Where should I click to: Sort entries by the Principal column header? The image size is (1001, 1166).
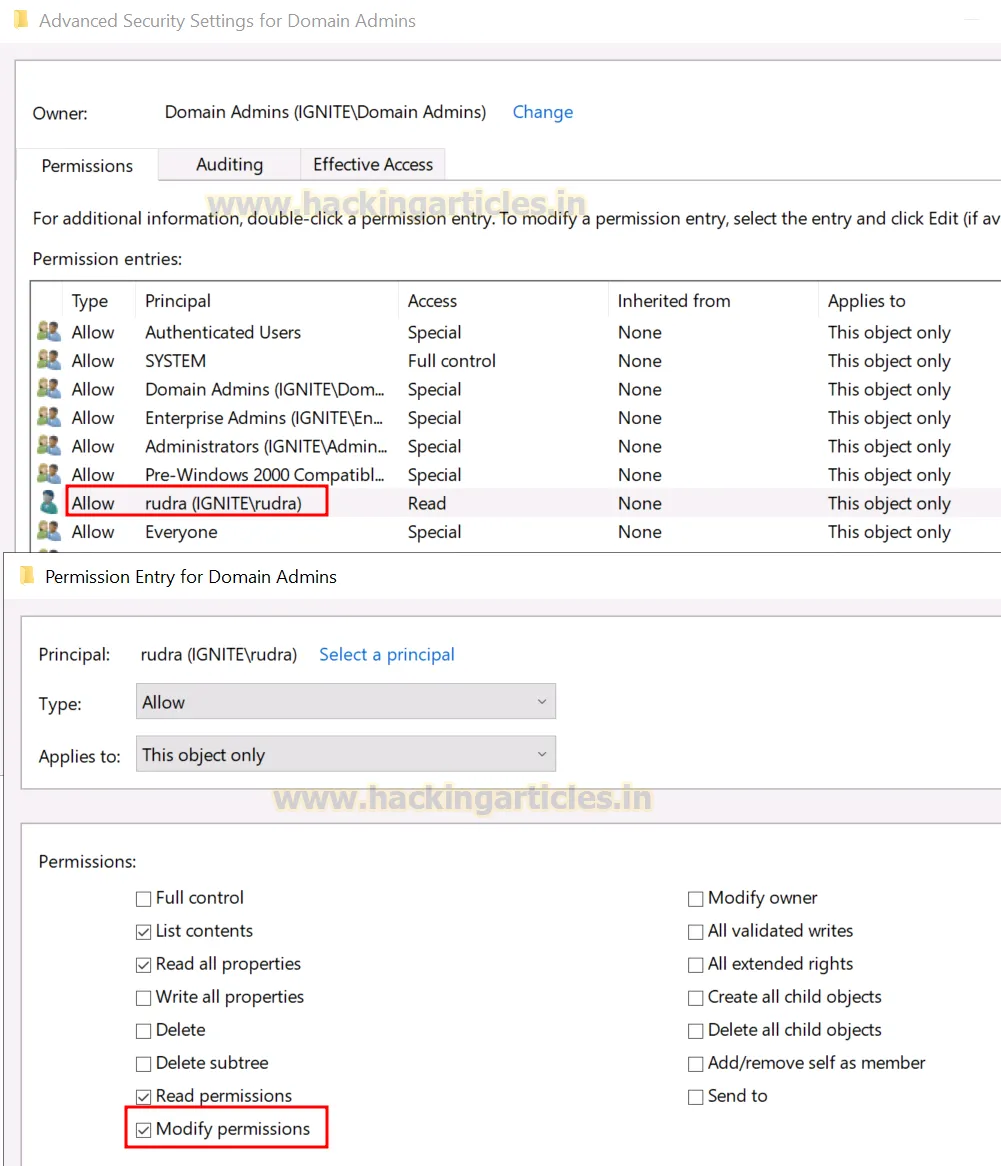point(178,301)
